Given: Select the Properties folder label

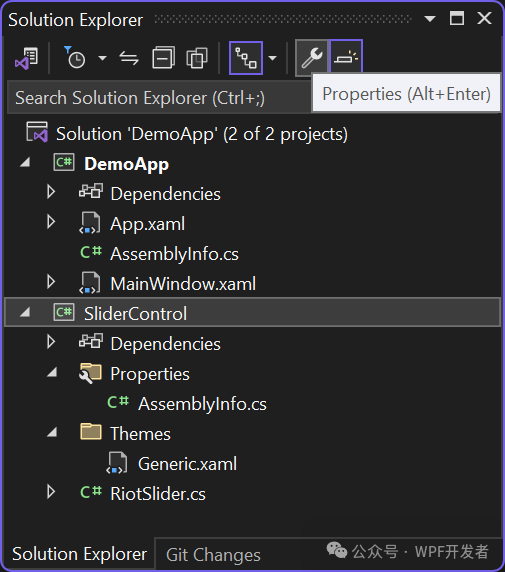Looking at the screenshot, I should tap(150, 374).
